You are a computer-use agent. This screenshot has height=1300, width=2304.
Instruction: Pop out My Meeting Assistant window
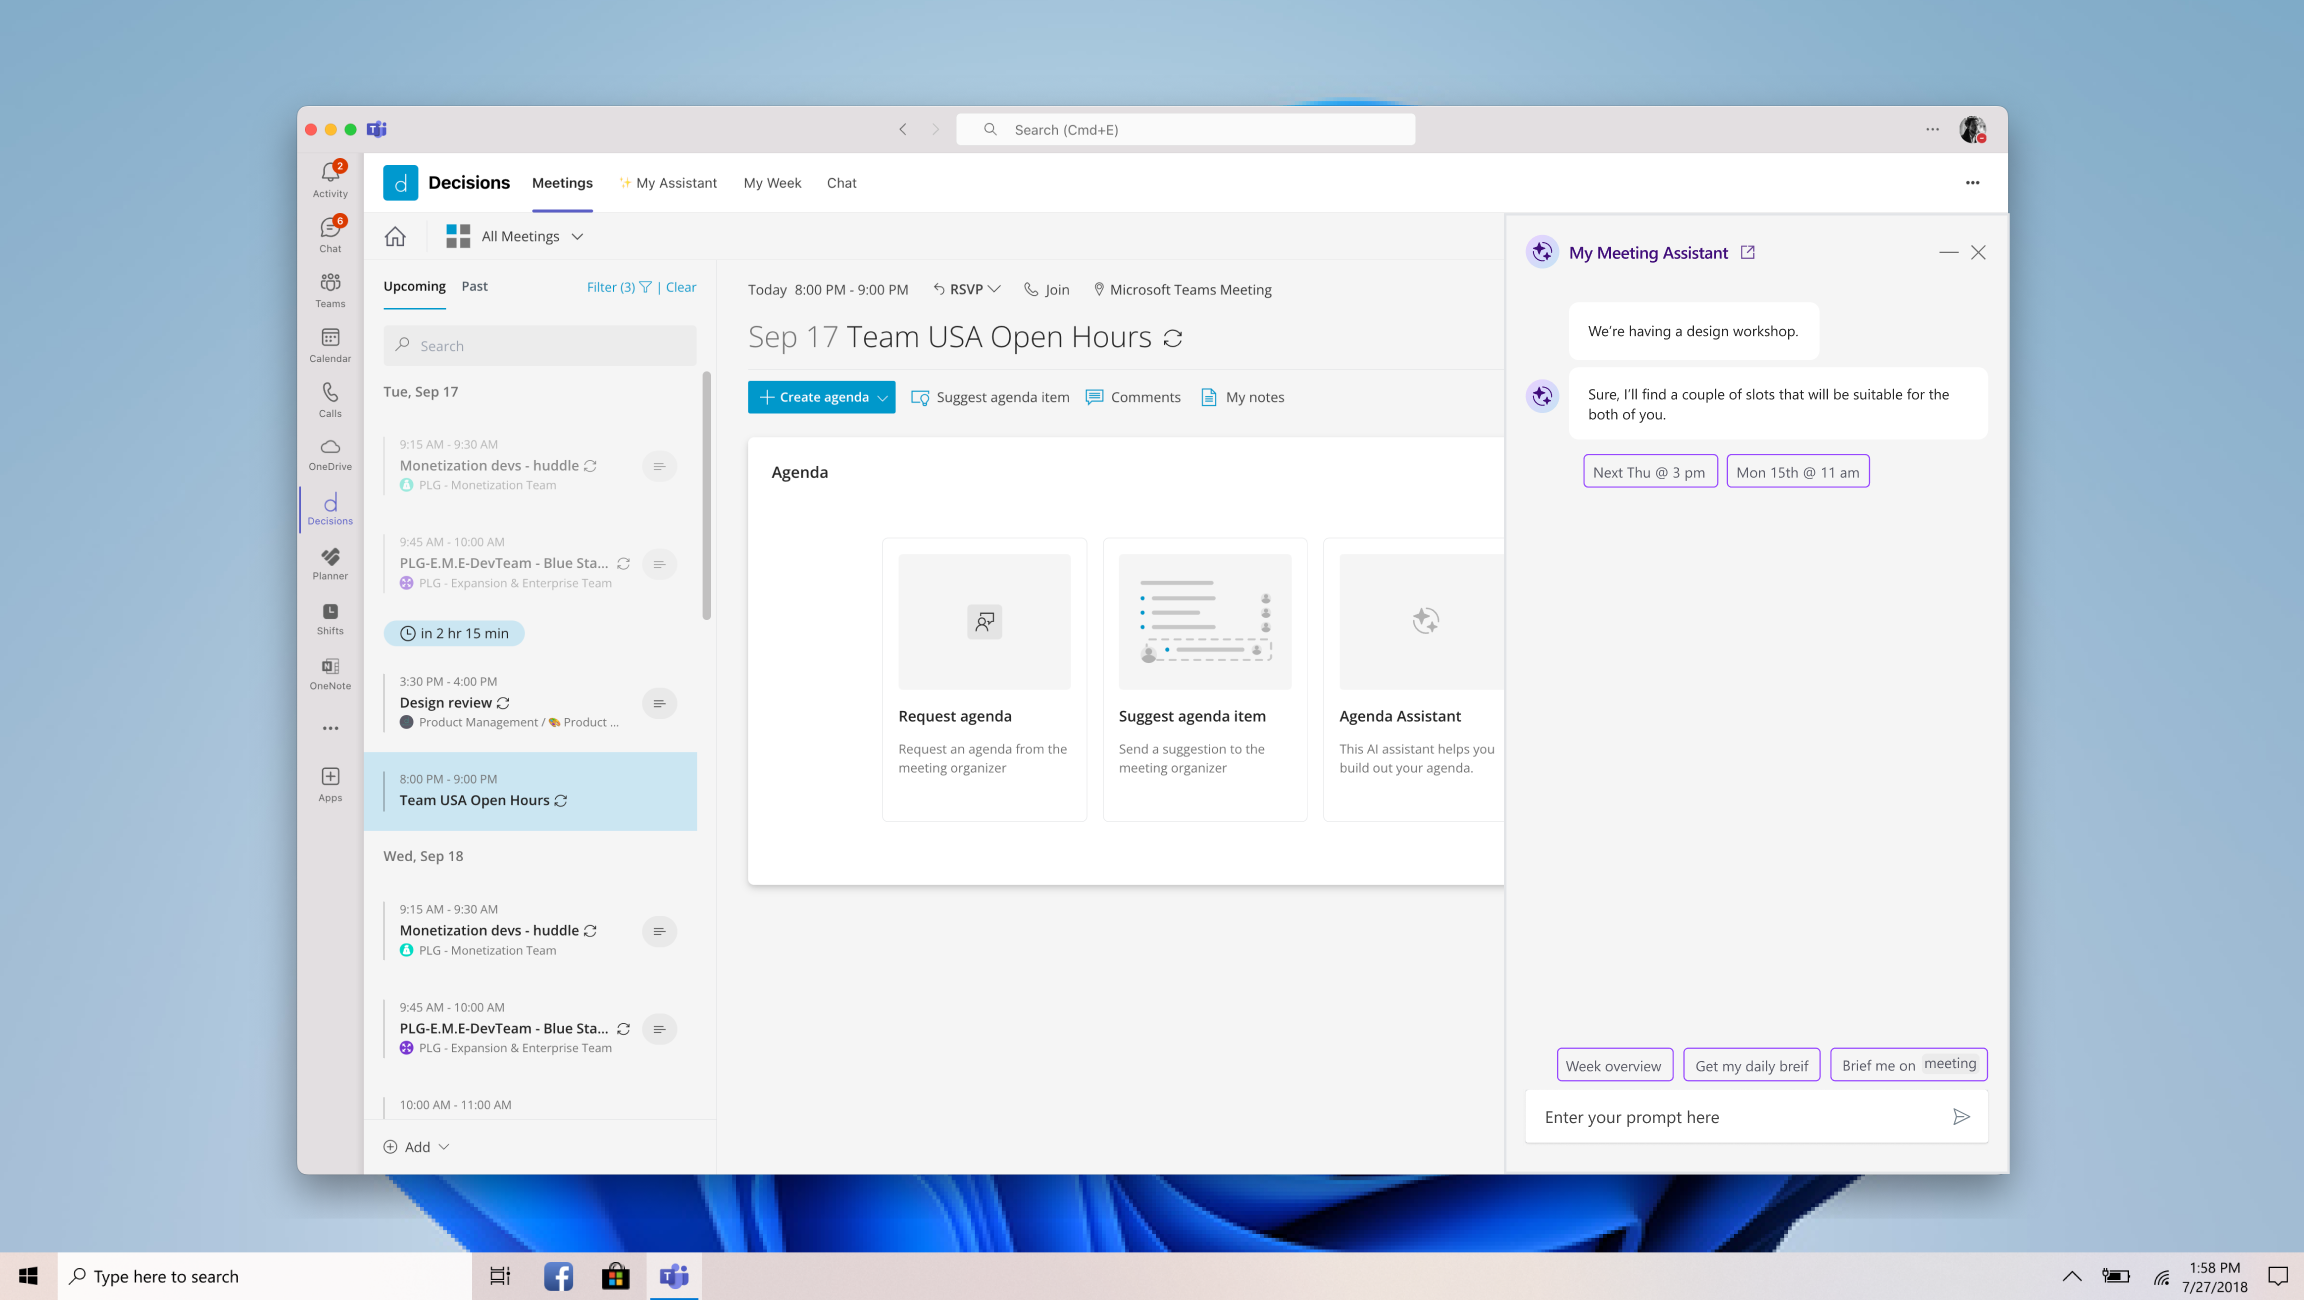[1747, 252]
